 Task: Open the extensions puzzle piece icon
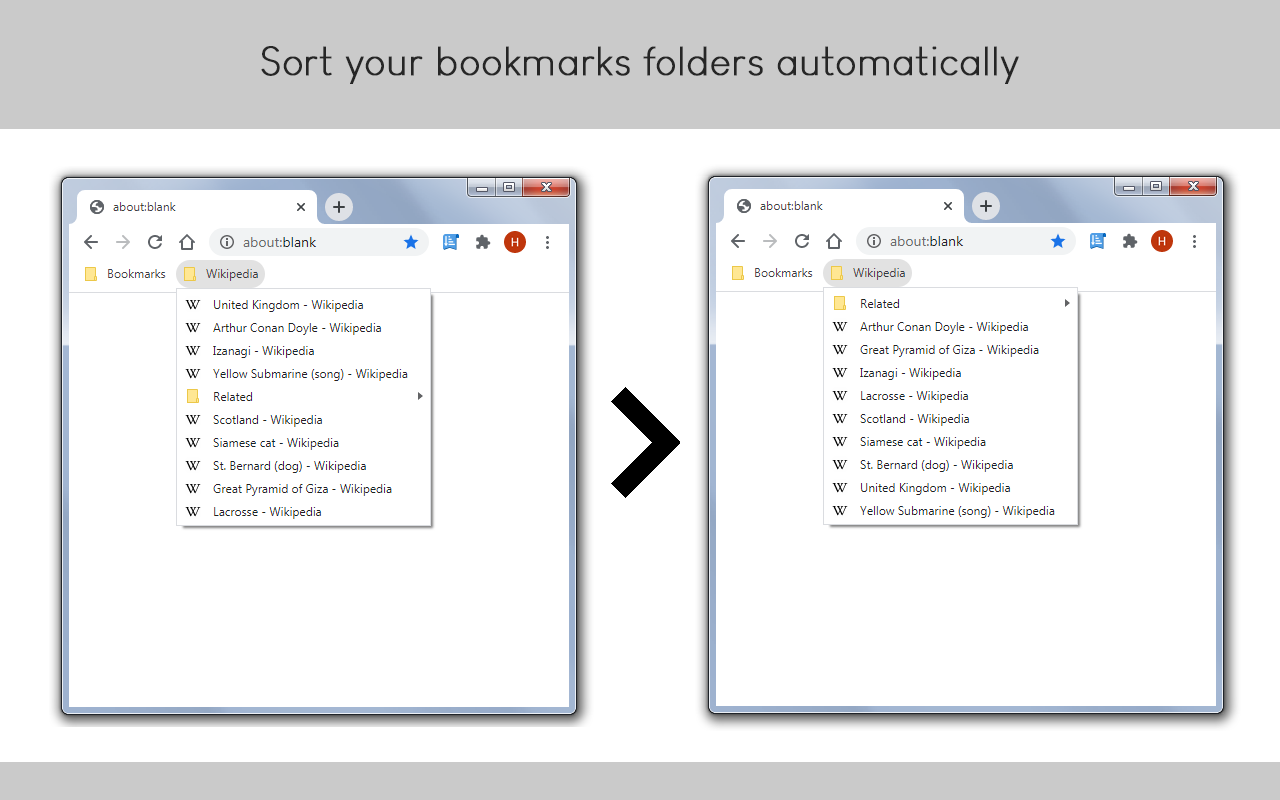[x=483, y=242]
